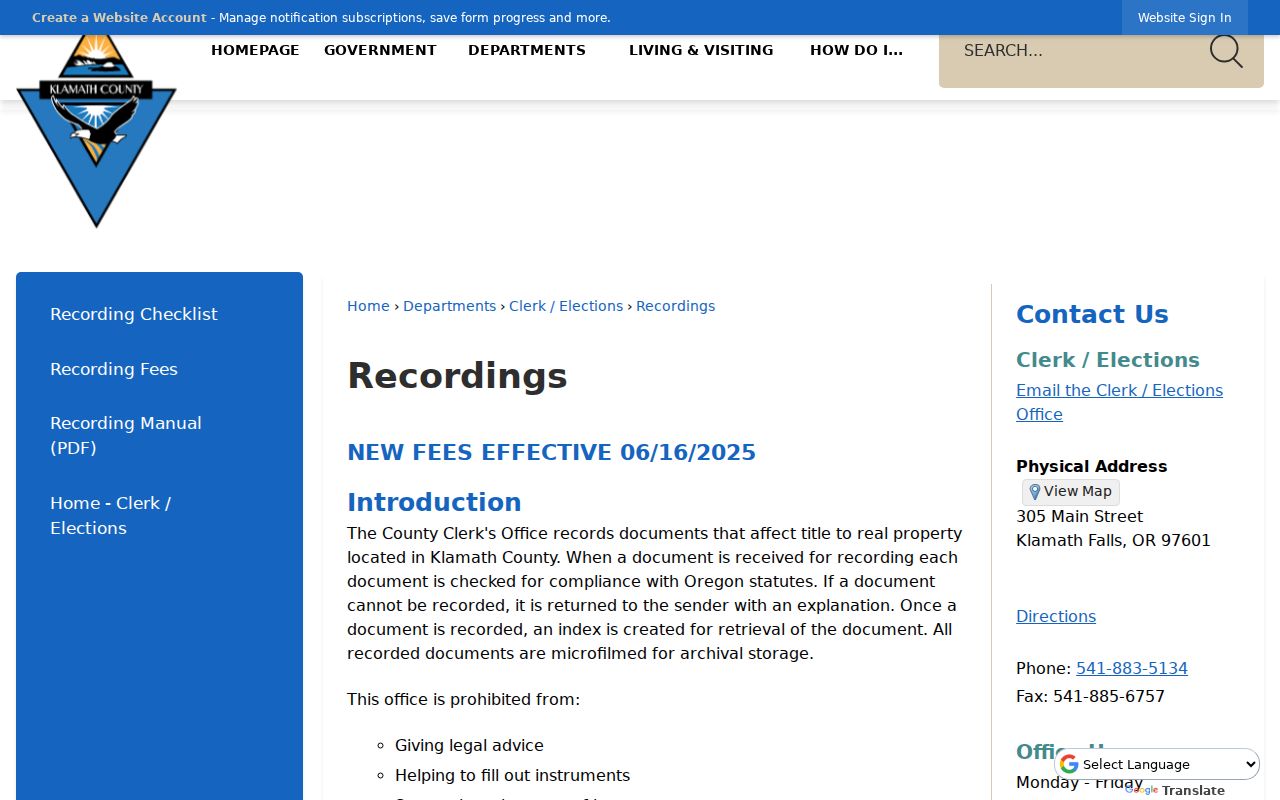The image size is (1280, 800).
Task: Click the 'Fax: 541-885-6757' text
Action: [1090, 697]
